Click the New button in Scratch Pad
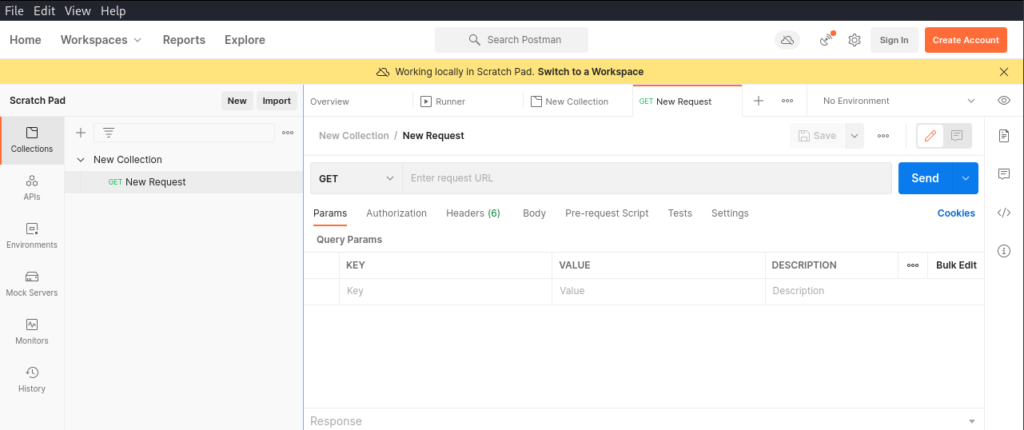The image size is (1024, 430). click(x=237, y=101)
